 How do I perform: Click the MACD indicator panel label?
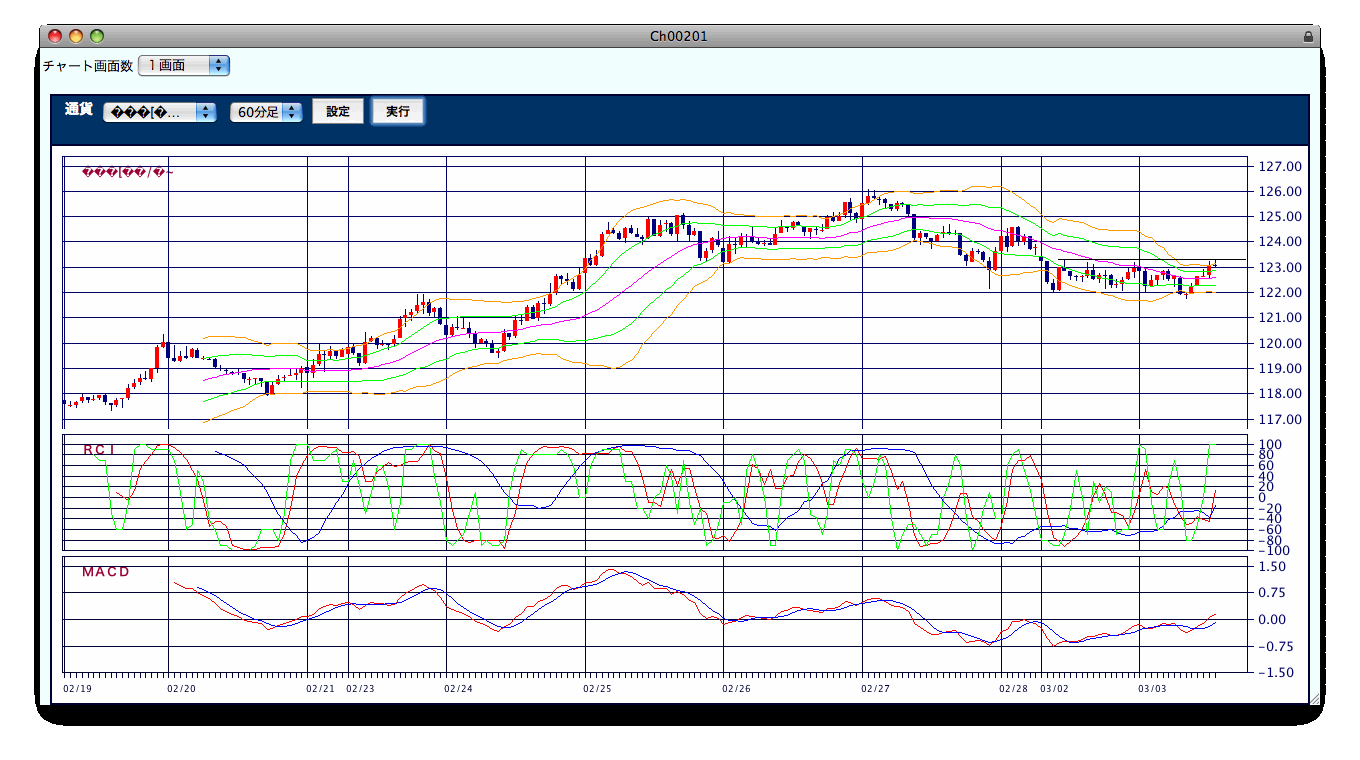pyautogui.click(x=106, y=572)
